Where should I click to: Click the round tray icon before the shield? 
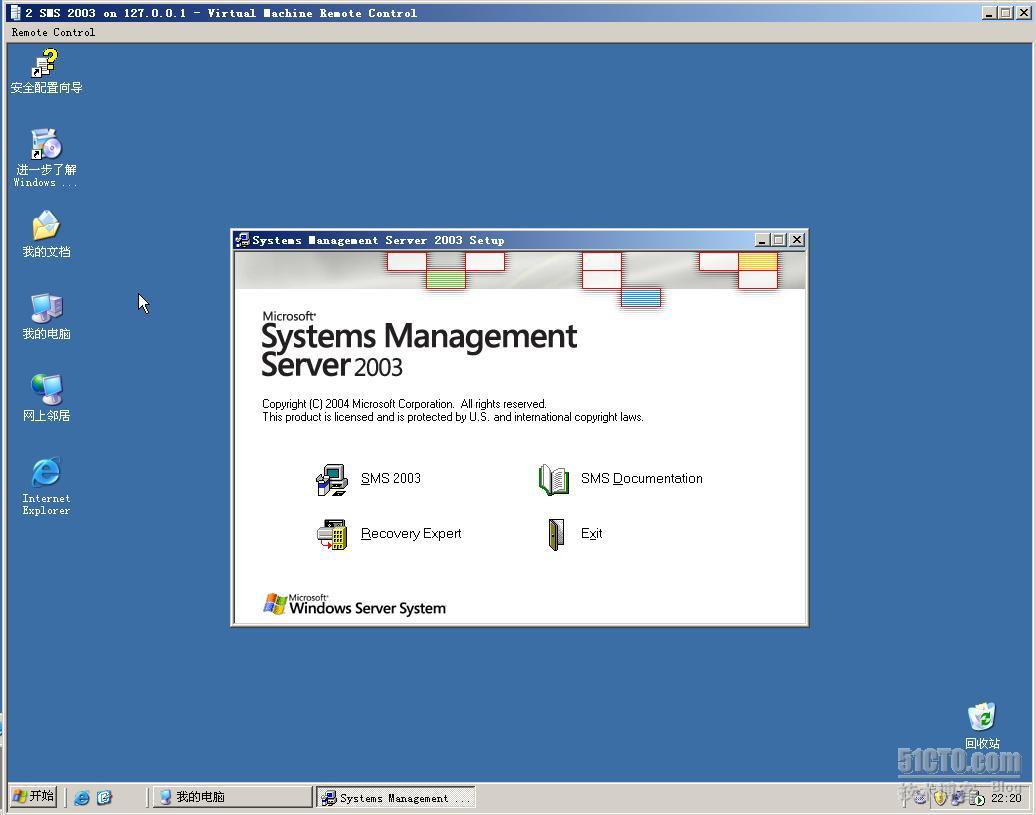point(919,798)
